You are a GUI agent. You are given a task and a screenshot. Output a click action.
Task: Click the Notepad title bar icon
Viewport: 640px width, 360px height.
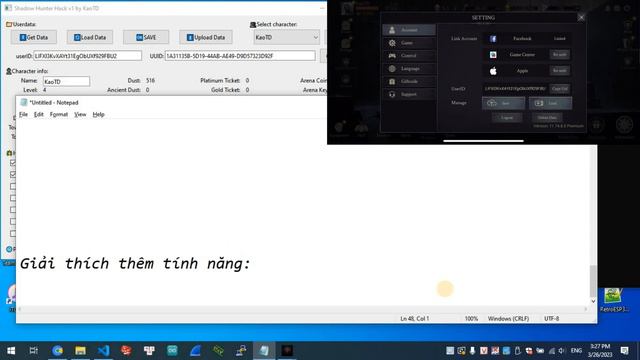pos(24,102)
